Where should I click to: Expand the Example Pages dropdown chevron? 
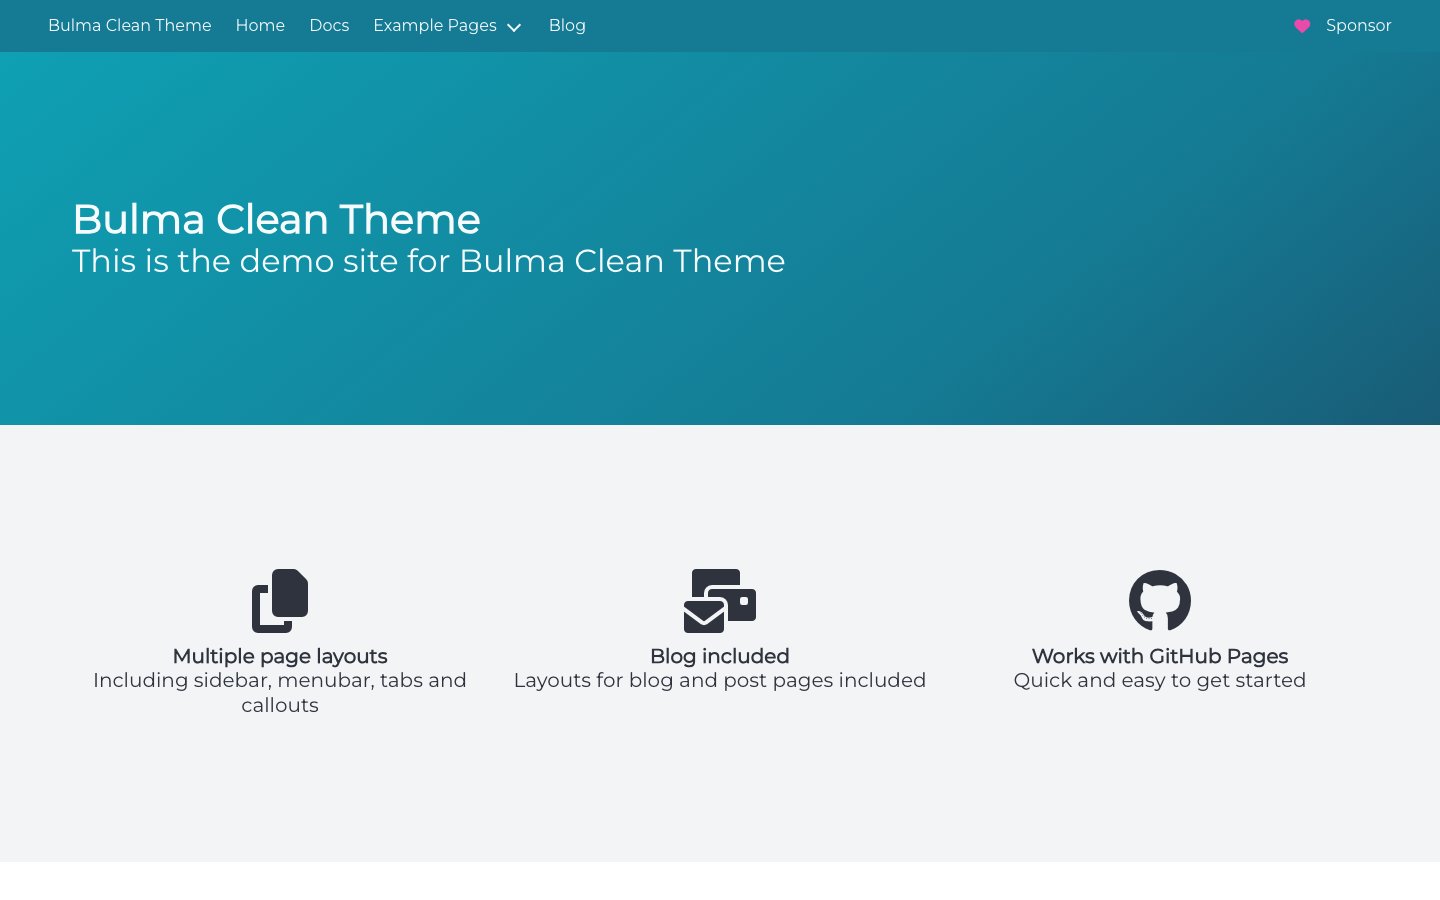point(514,27)
